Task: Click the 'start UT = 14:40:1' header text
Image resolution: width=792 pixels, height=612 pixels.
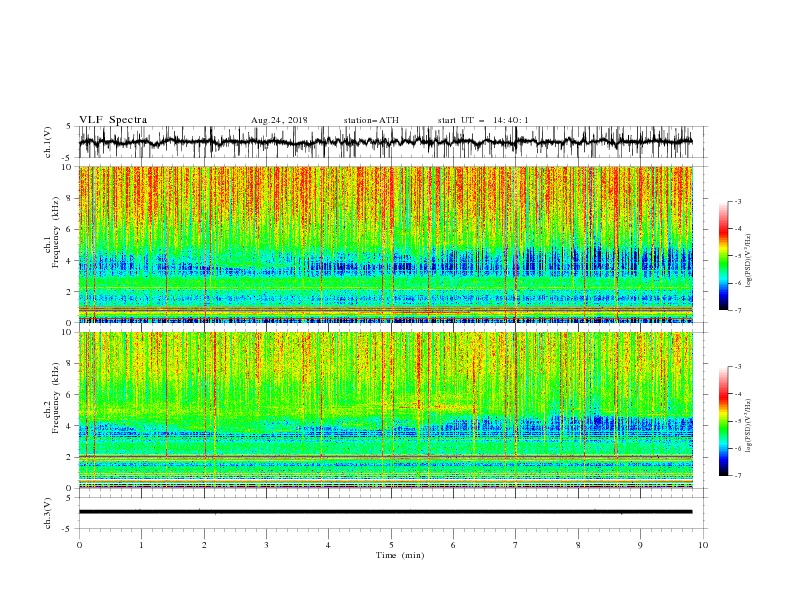Action: 483,120
